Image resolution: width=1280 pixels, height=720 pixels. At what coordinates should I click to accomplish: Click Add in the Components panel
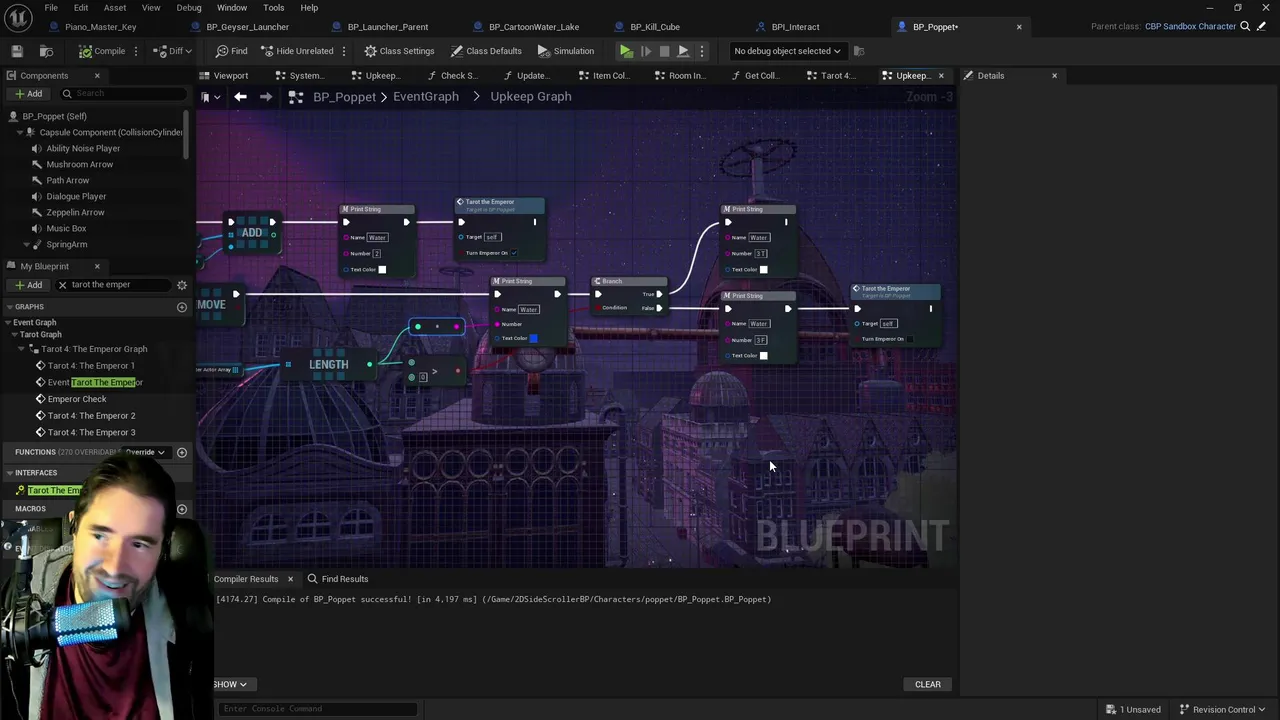[28, 94]
